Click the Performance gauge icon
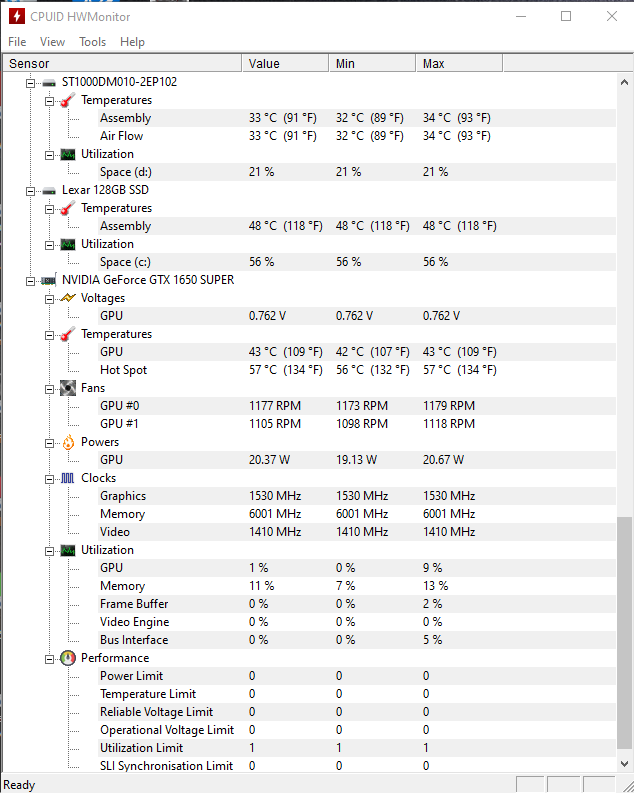The height and width of the screenshot is (793, 634). pyautogui.click(x=68, y=658)
